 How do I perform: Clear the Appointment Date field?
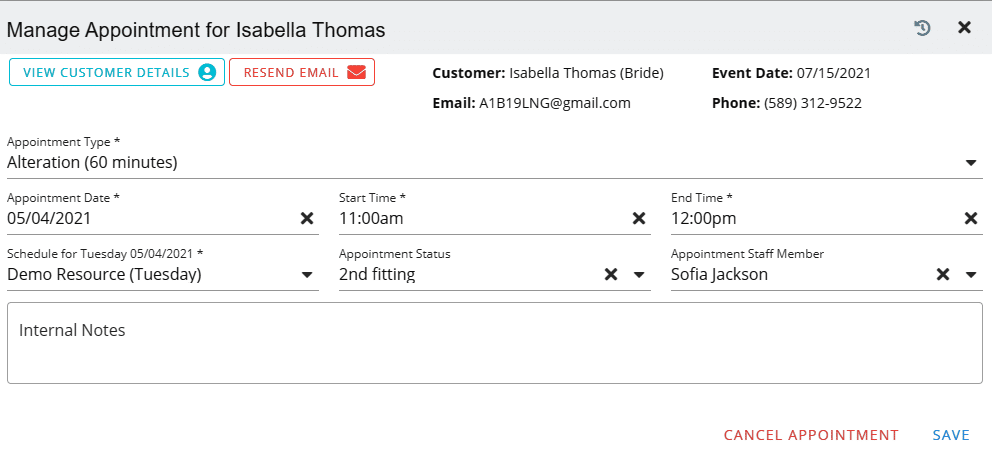click(x=307, y=218)
